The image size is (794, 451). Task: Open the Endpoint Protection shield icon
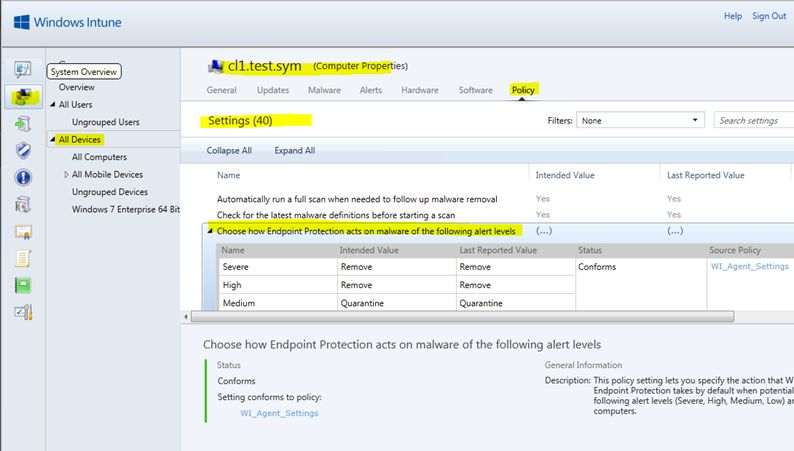(23, 150)
